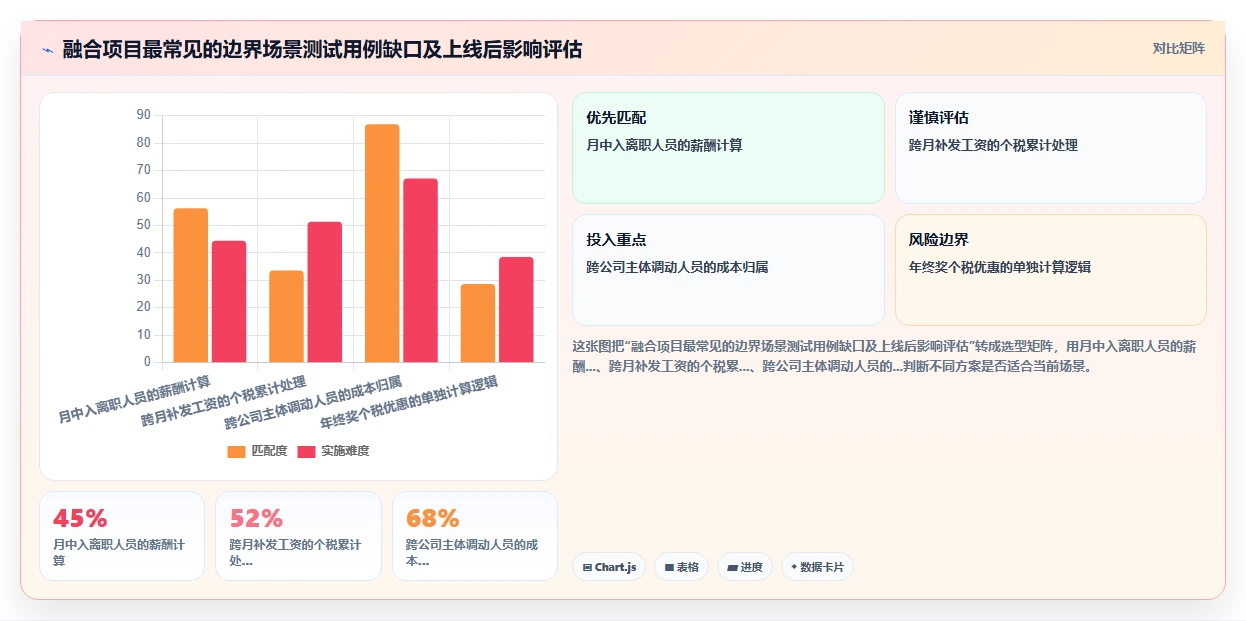
Task: Open the 52% stat card
Action: point(298,536)
